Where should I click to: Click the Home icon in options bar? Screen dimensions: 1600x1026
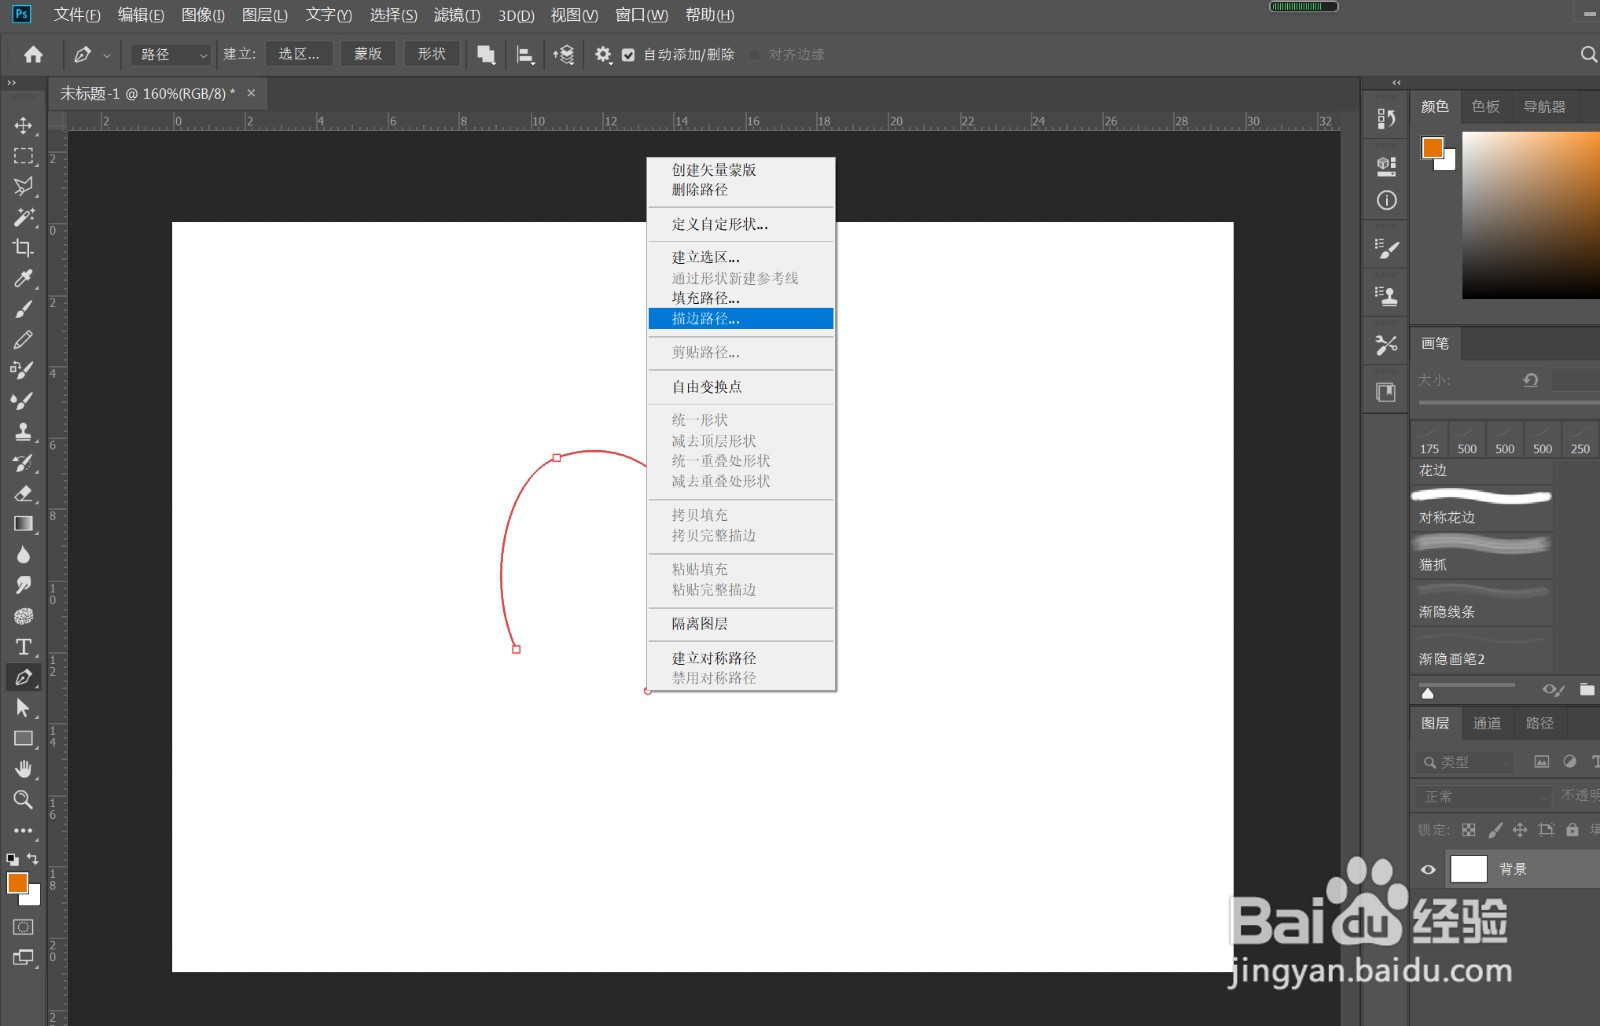tap(33, 54)
